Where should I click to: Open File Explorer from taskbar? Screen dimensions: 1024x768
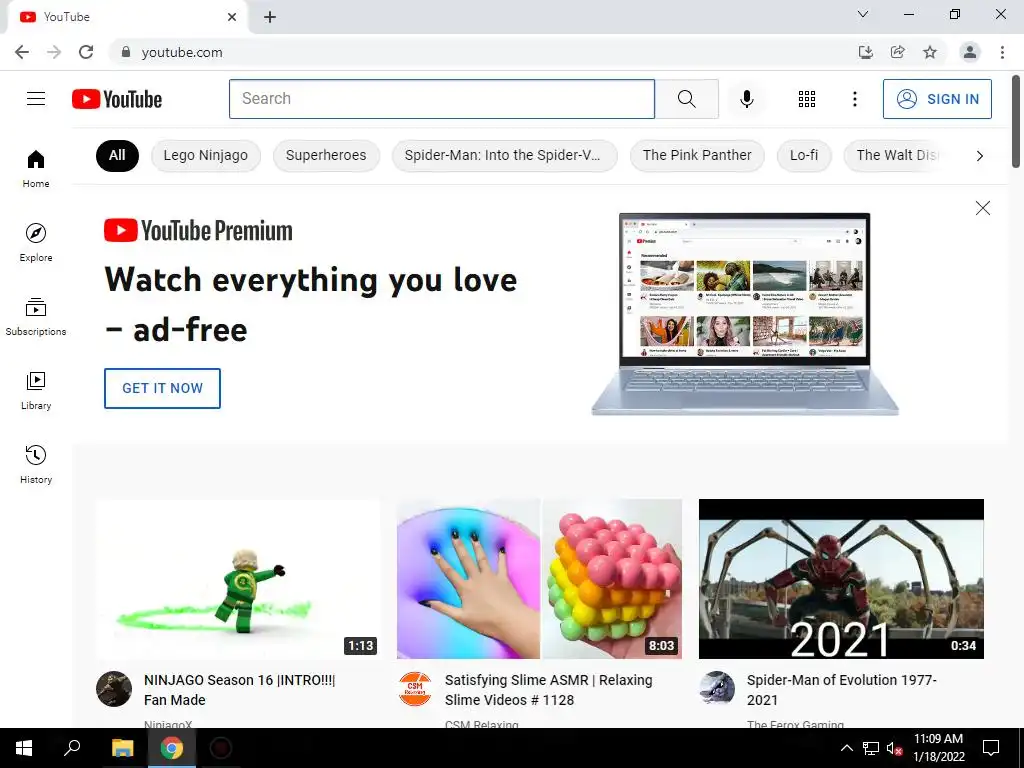point(122,748)
